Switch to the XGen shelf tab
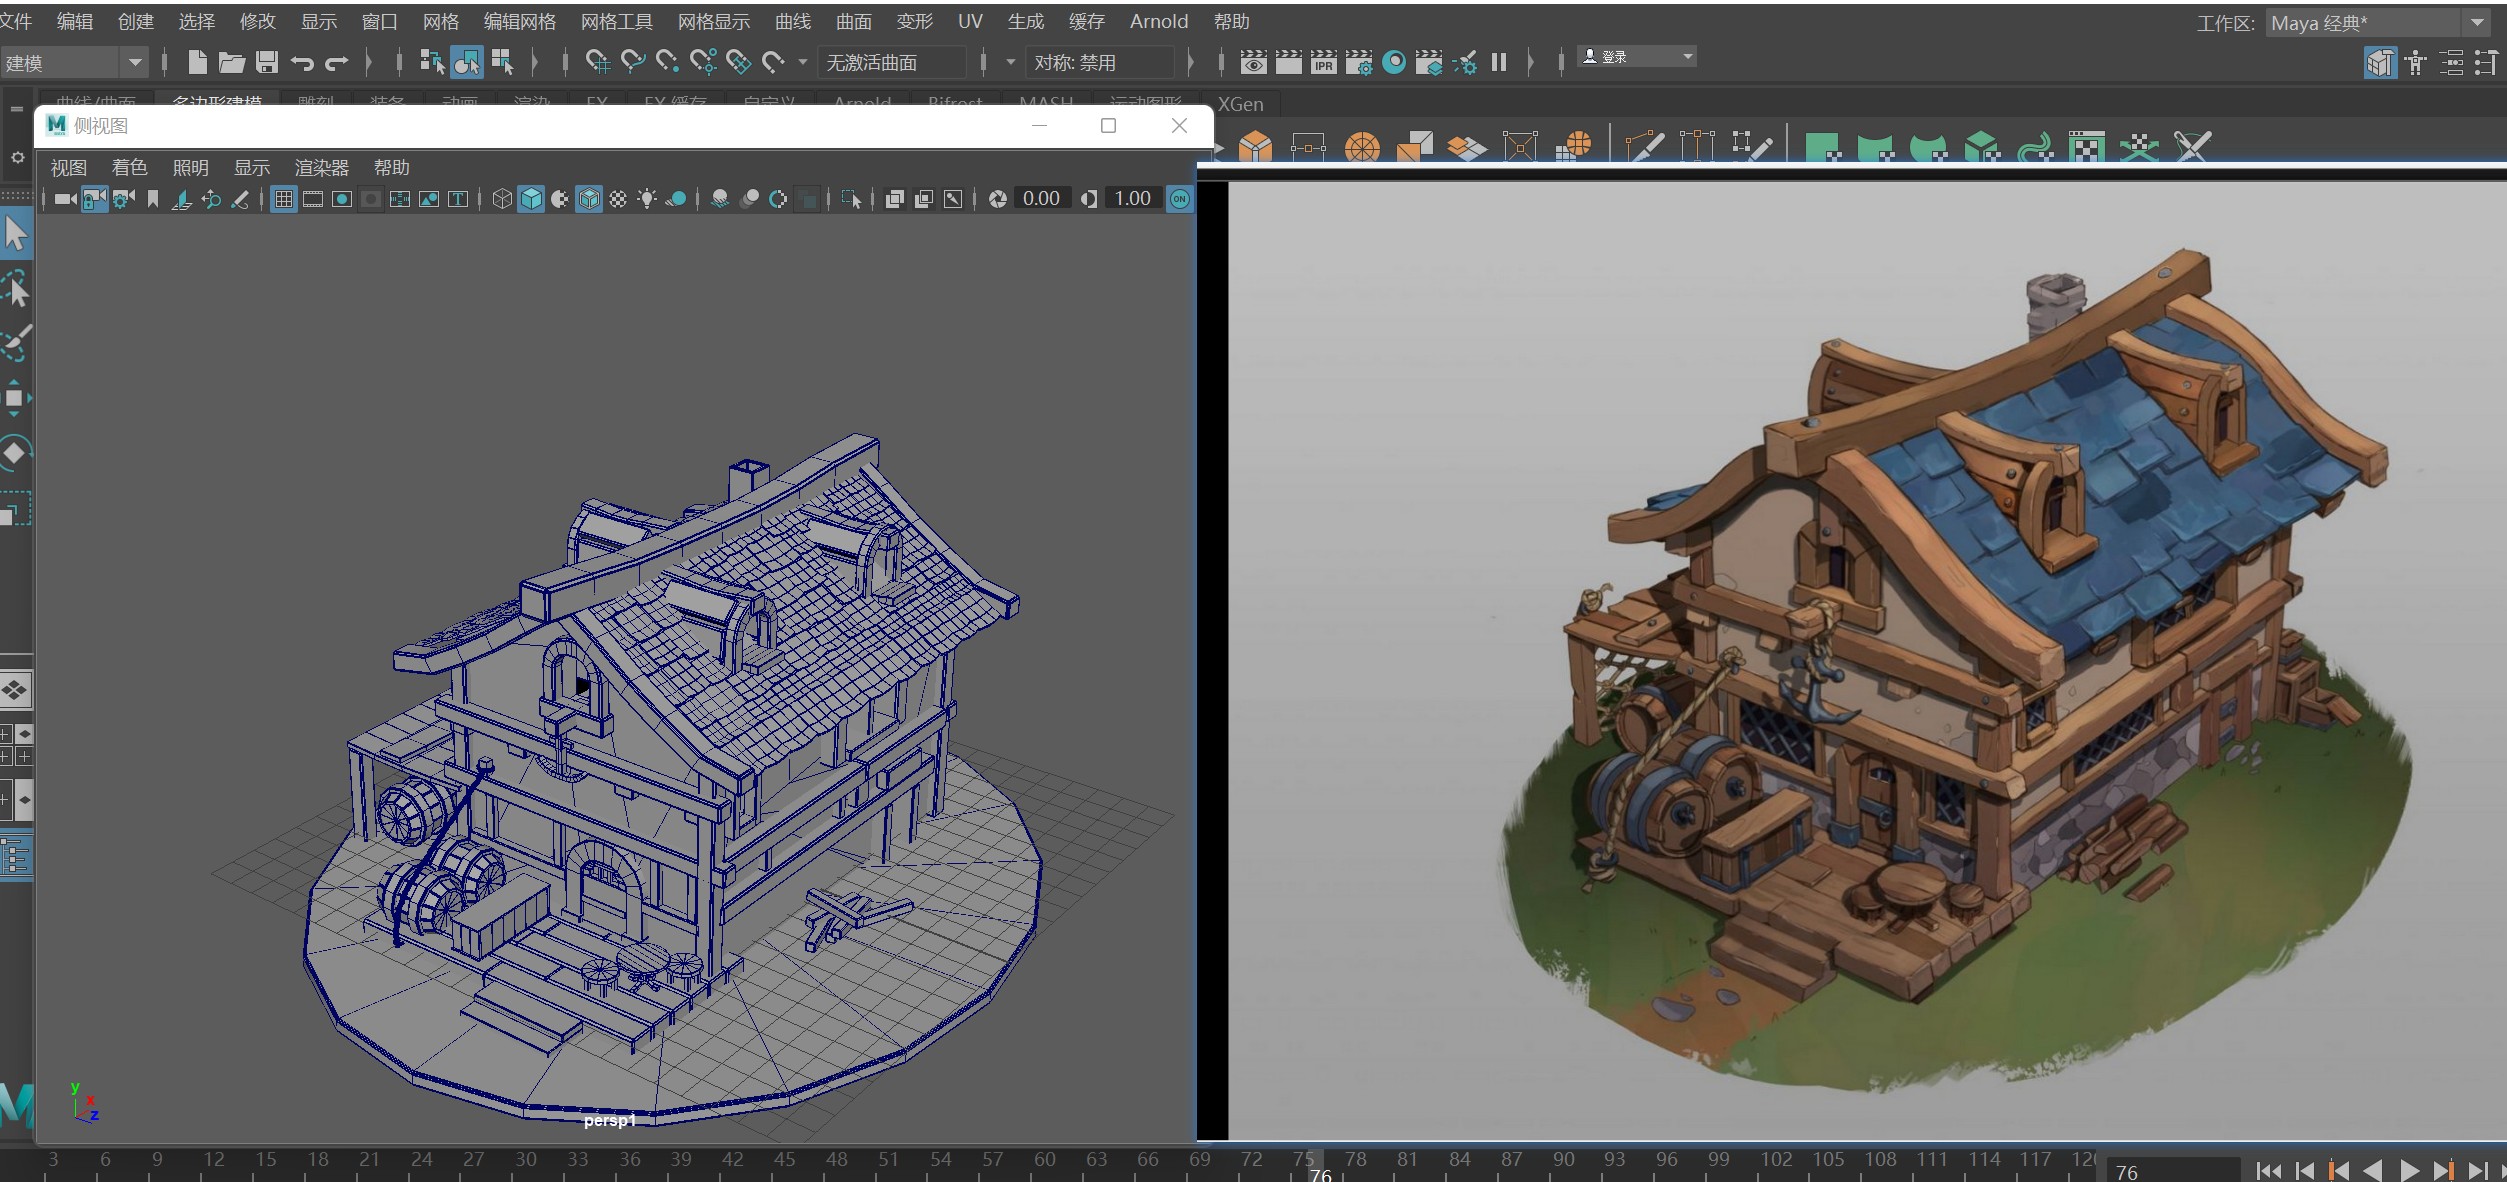2507x1182 pixels. [1240, 104]
